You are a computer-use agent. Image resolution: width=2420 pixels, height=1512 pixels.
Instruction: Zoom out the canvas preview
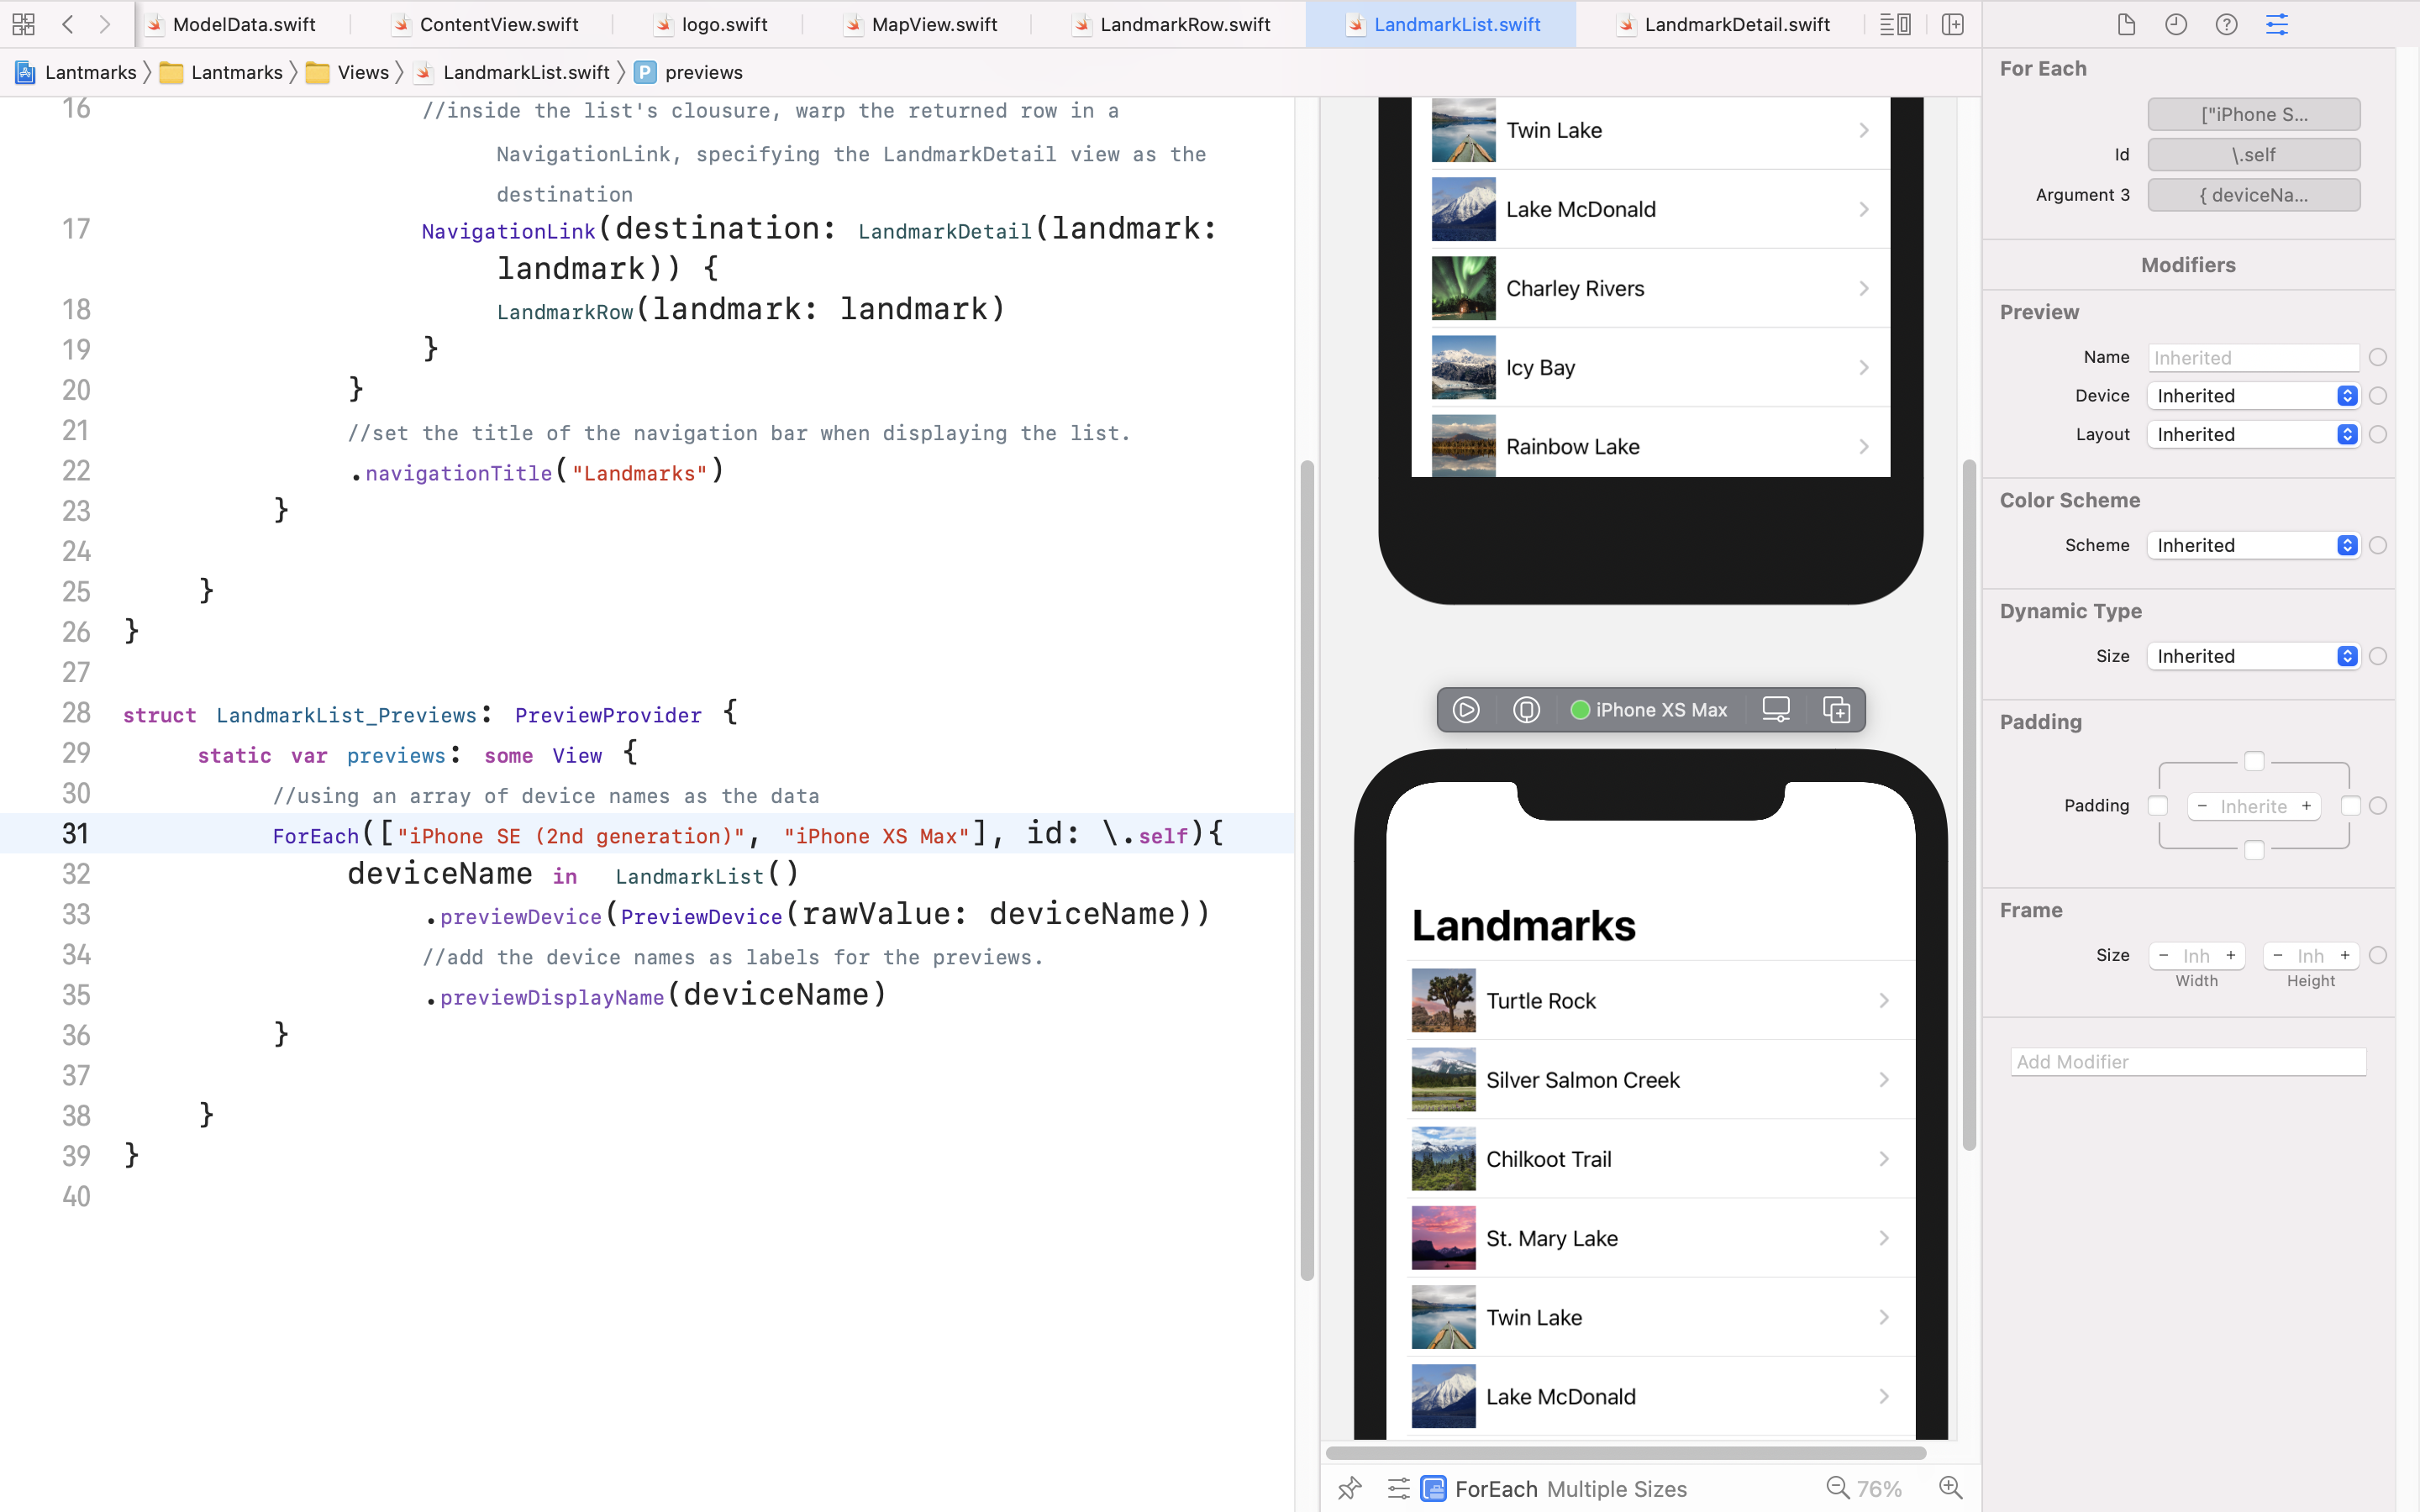click(x=1838, y=1488)
